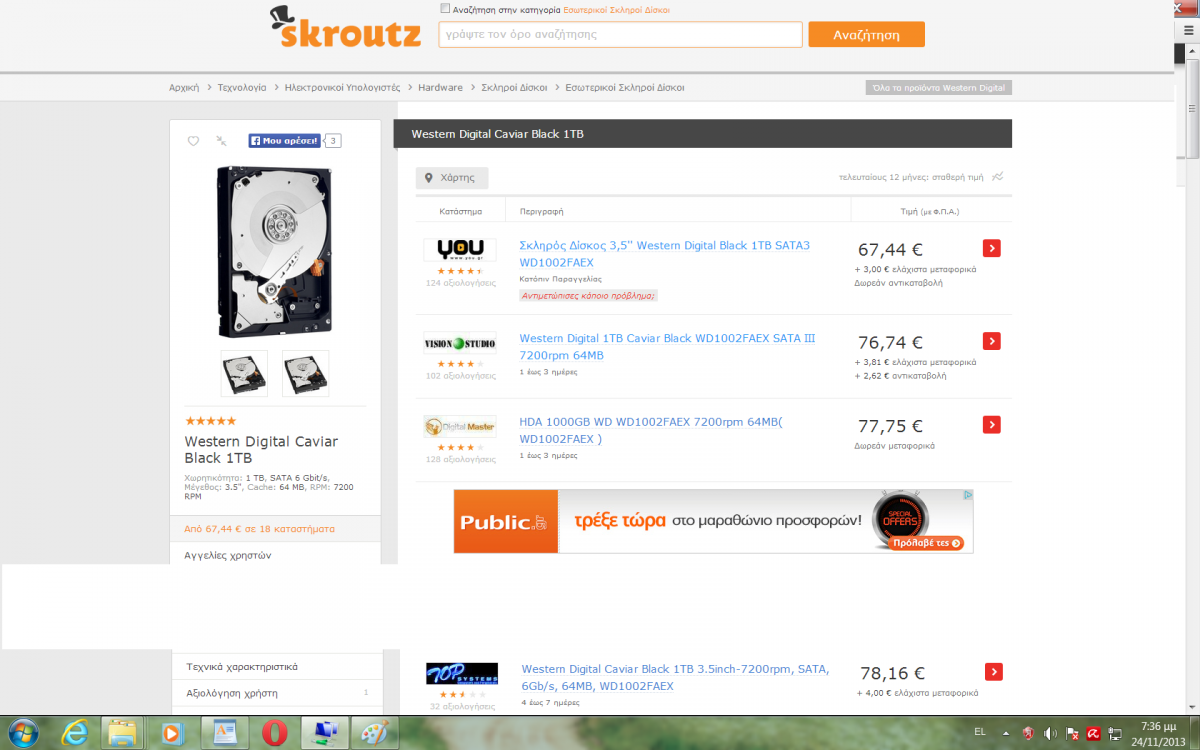Toggle 'Αναζήτηση στην κατηγορία' checkbox
Screen dimensions: 1200x750
[x=445, y=9]
